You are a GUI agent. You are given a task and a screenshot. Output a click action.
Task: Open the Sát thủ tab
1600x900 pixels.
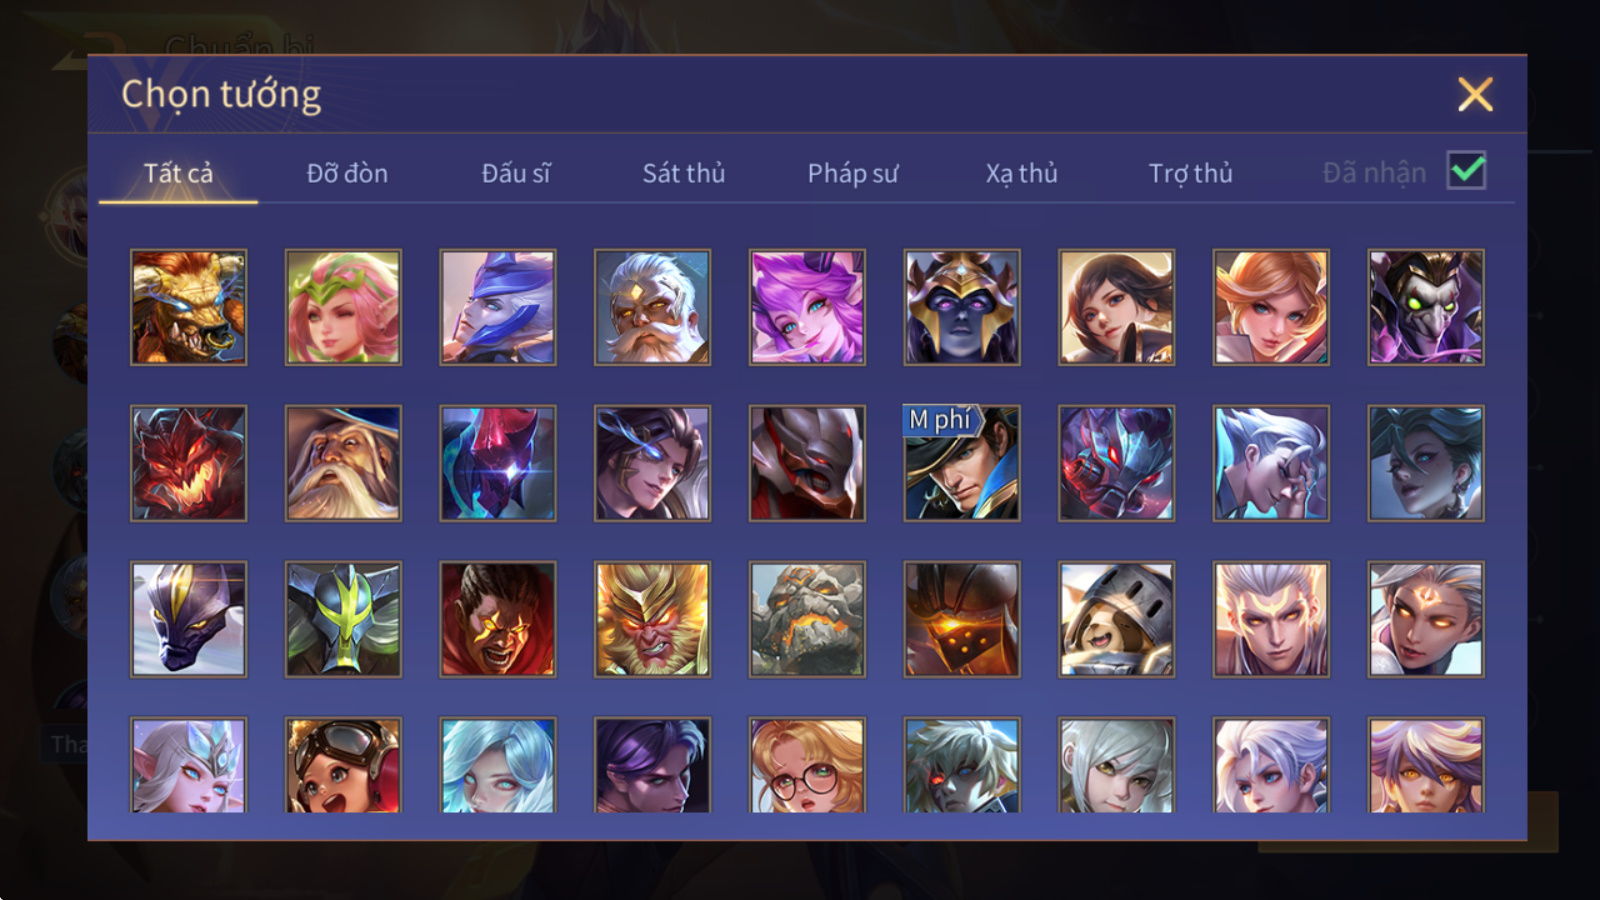point(684,173)
